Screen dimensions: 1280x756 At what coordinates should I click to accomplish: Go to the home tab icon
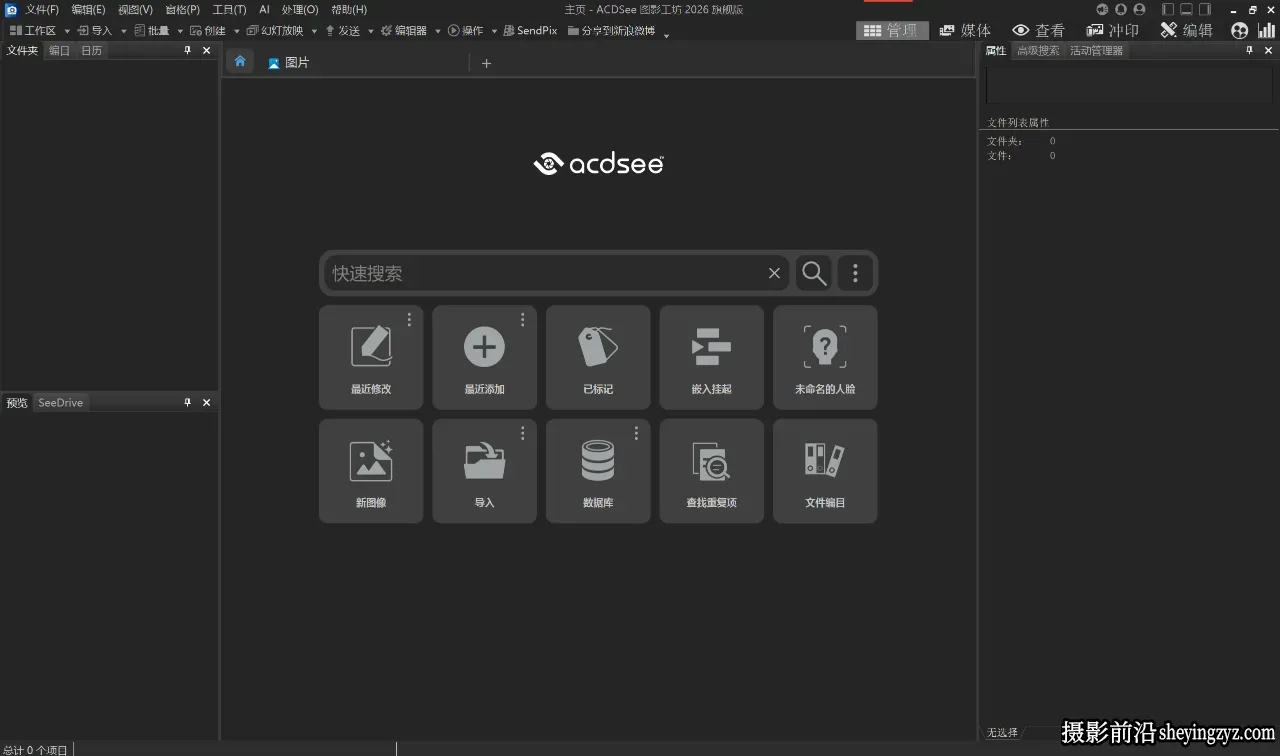tap(240, 61)
